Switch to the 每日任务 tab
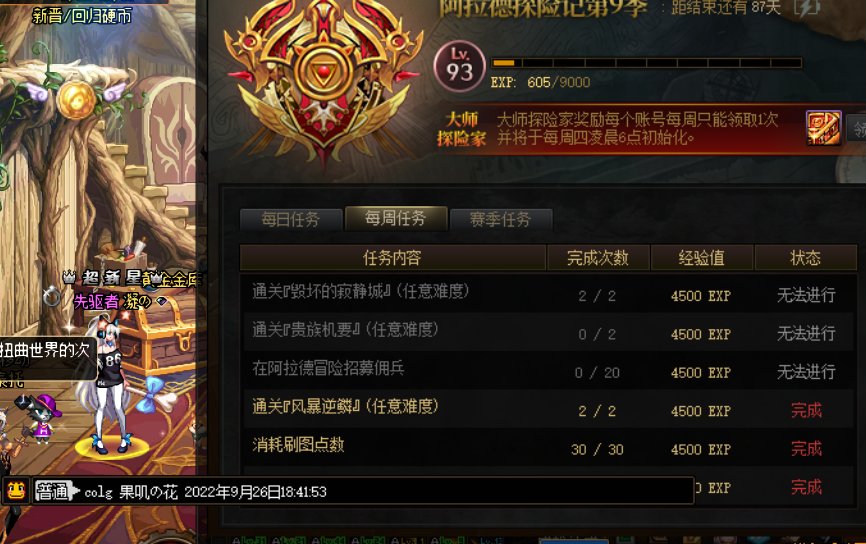The image size is (866, 544). (x=291, y=219)
